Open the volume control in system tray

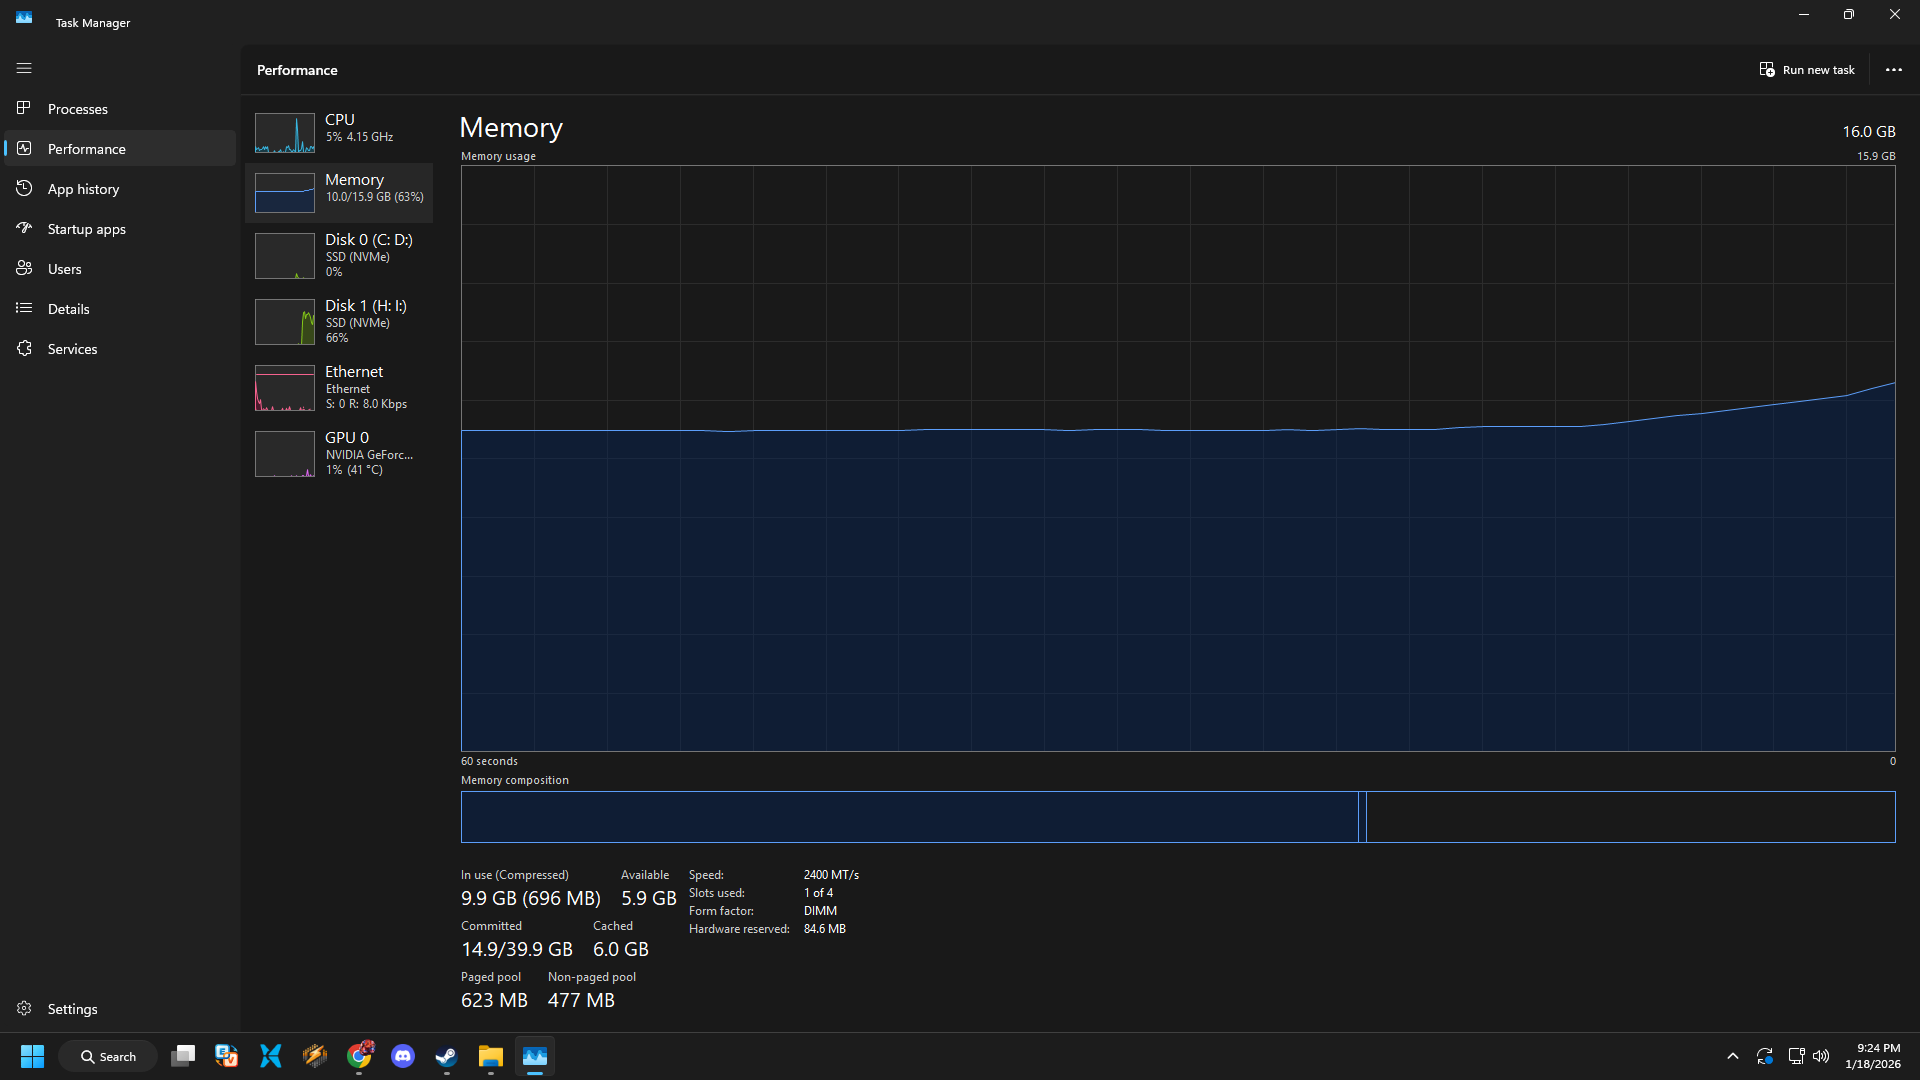[1821, 1056]
